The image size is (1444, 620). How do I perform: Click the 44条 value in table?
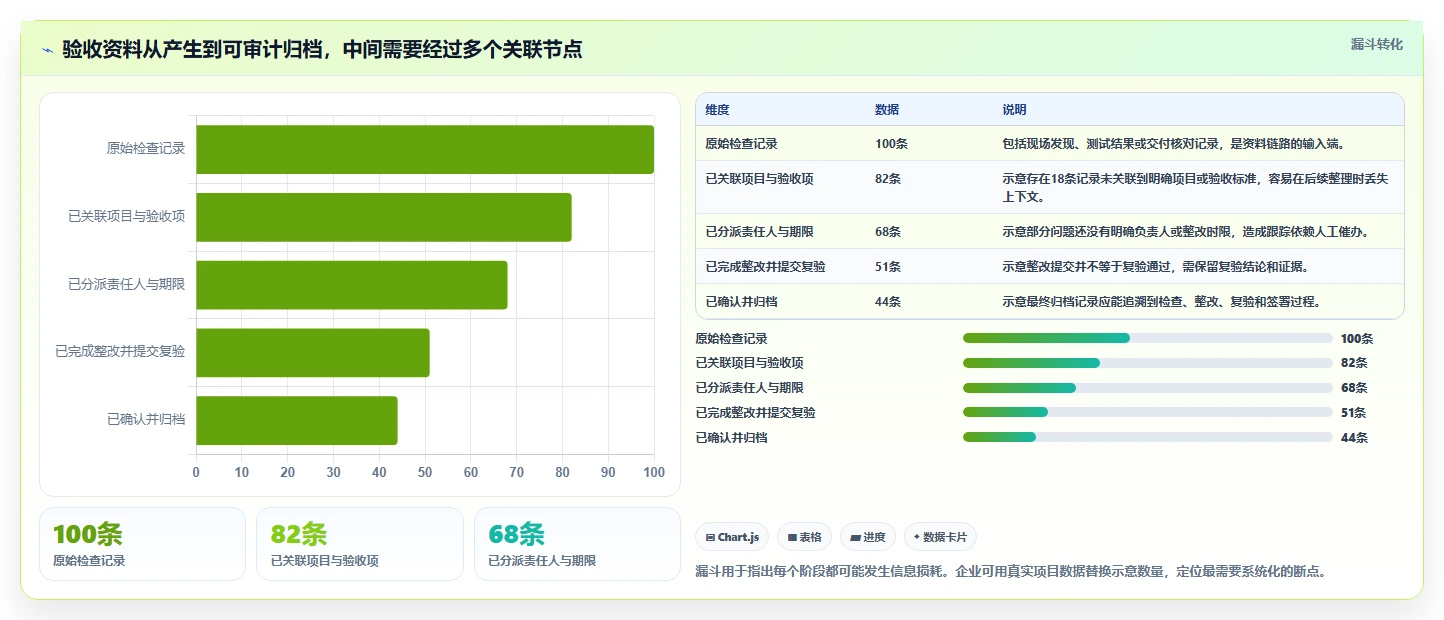click(x=888, y=302)
